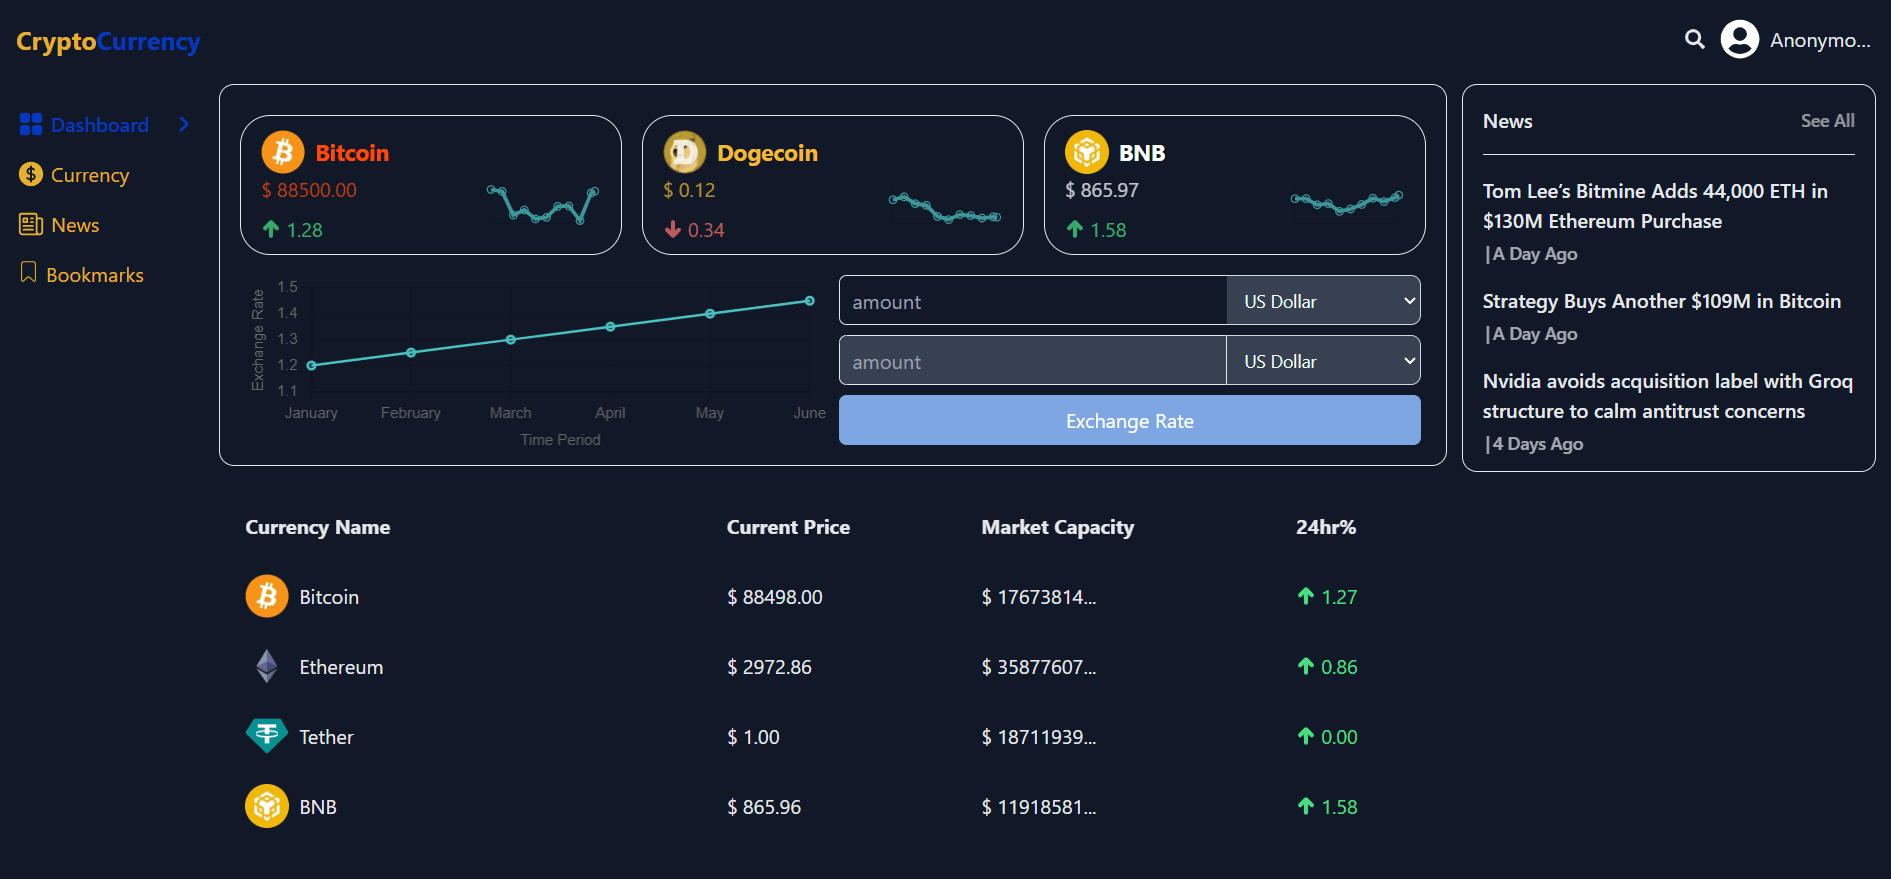
Task: Click the search magnifier icon
Action: point(1694,39)
